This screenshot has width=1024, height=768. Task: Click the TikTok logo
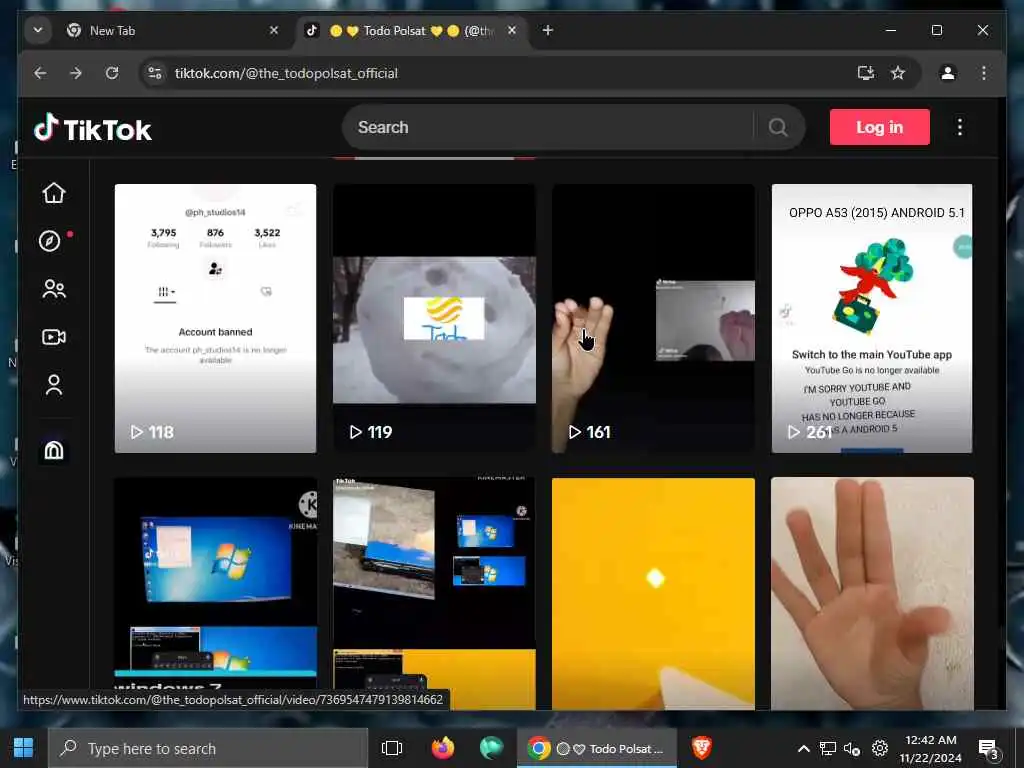(93, 129)
